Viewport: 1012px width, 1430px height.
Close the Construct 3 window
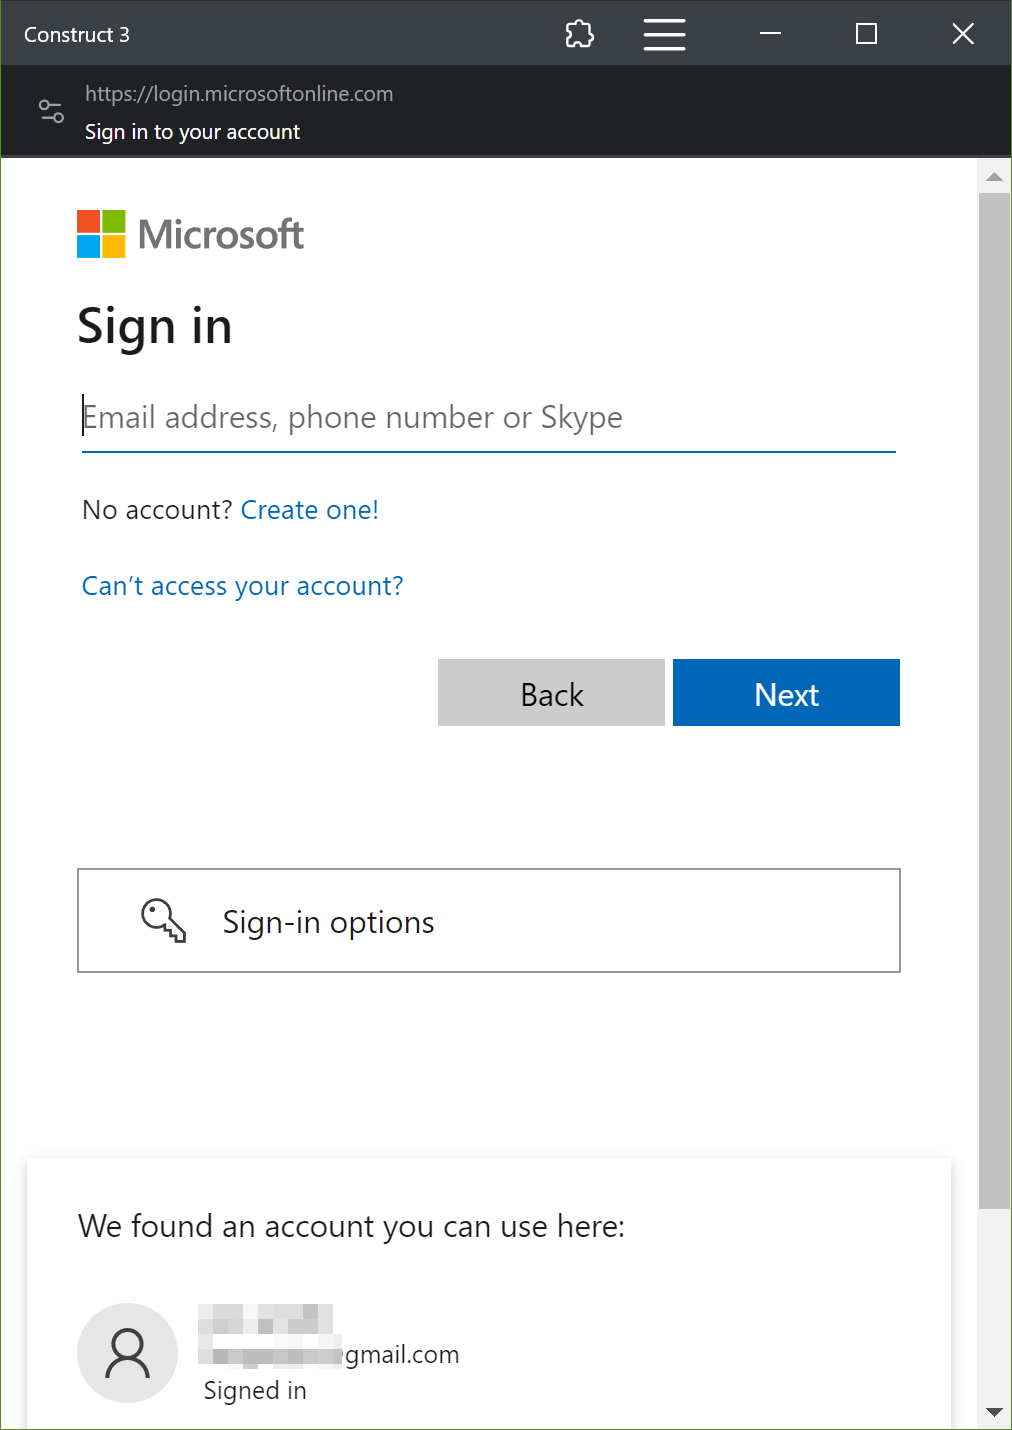(x=963, y=34)
